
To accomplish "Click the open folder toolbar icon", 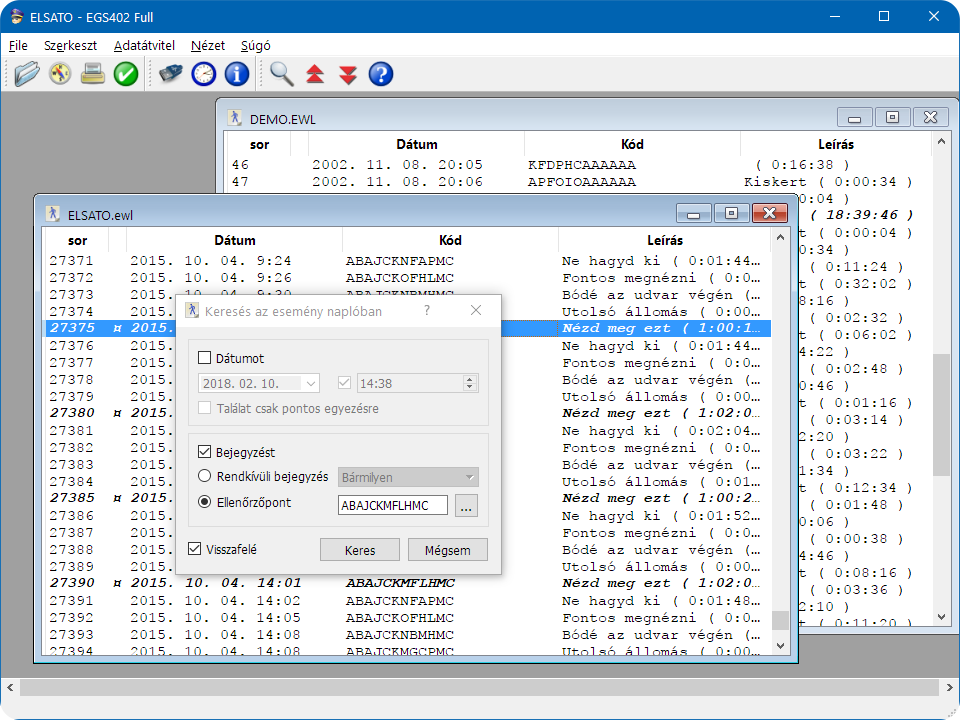I will [x=27, y=74].
